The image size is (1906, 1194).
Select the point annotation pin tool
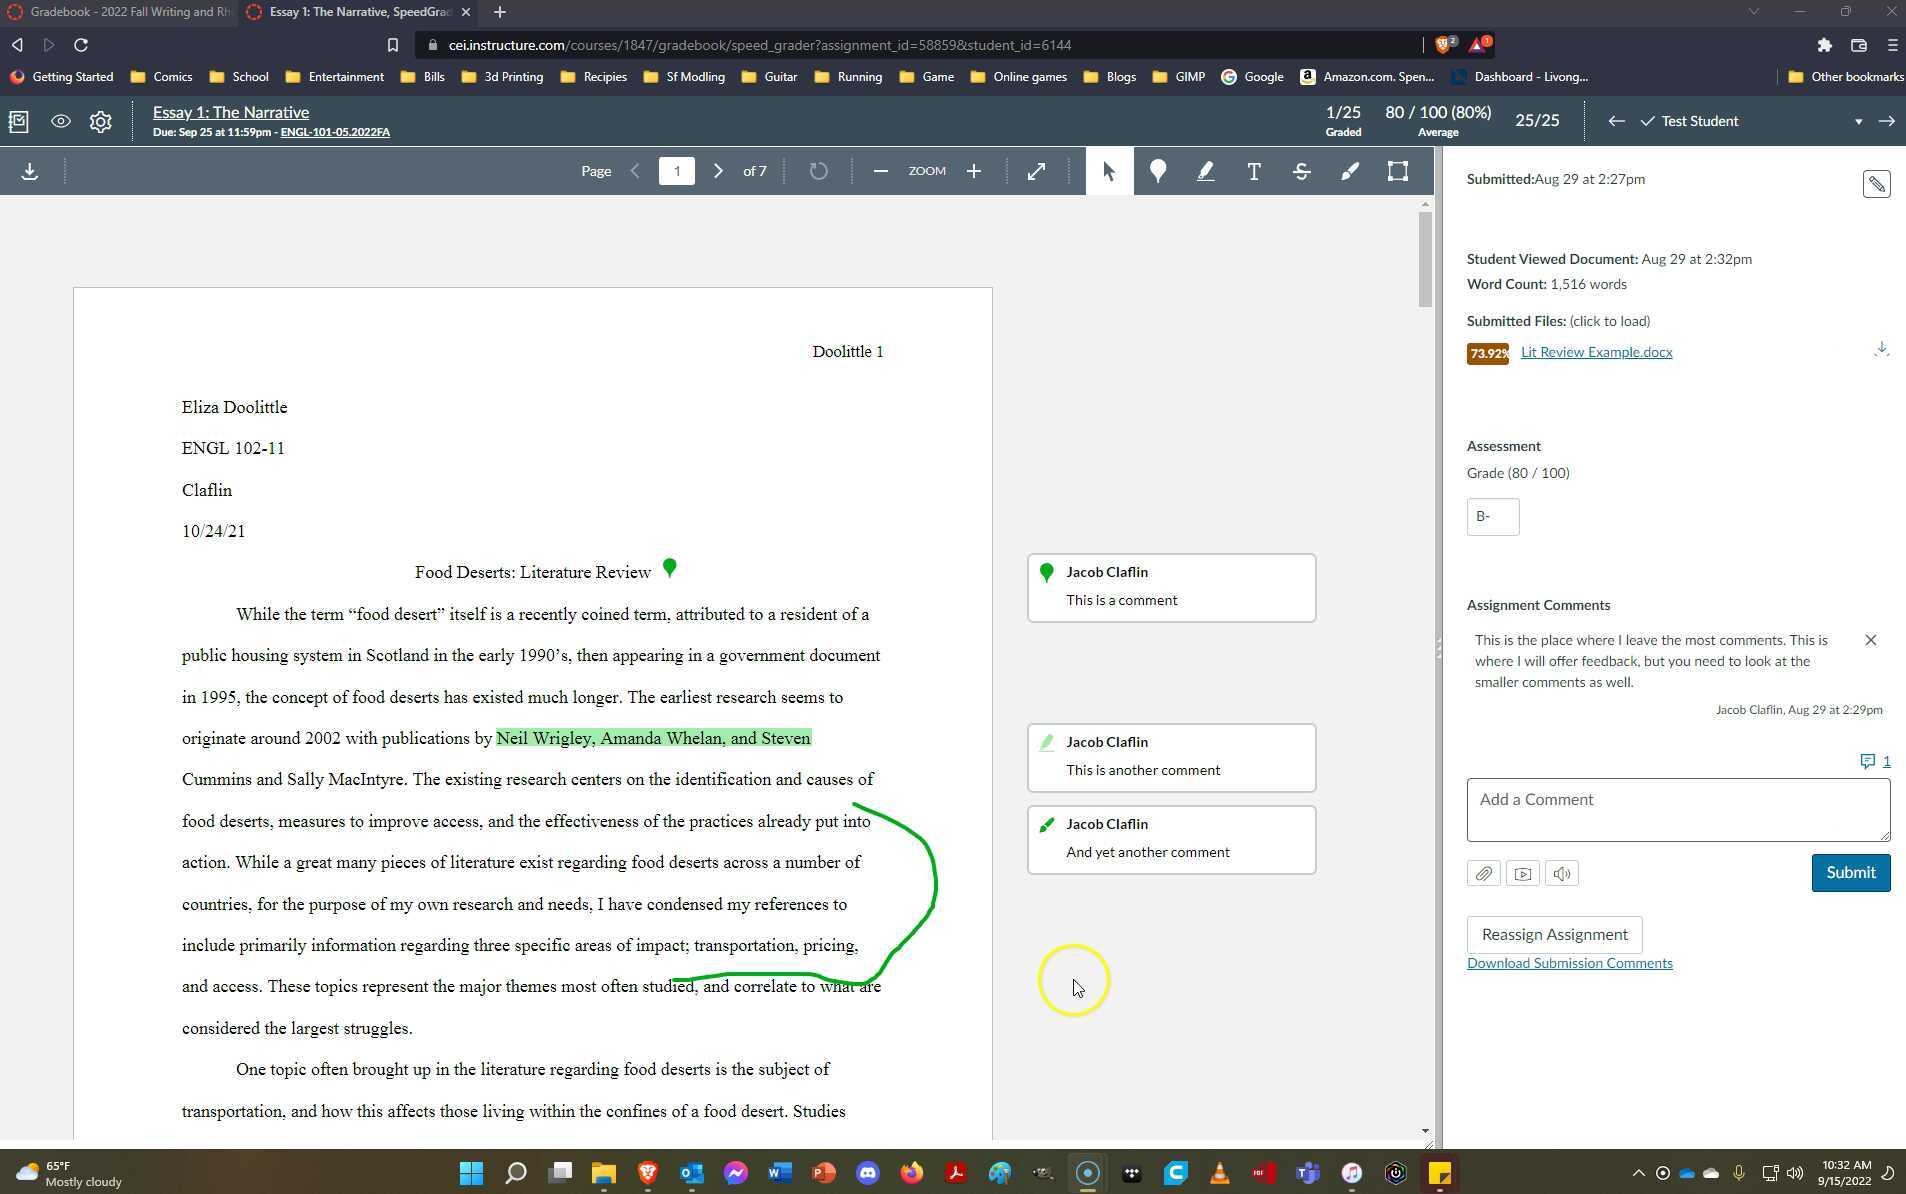pyautogui.click(x=1157, y=171)
